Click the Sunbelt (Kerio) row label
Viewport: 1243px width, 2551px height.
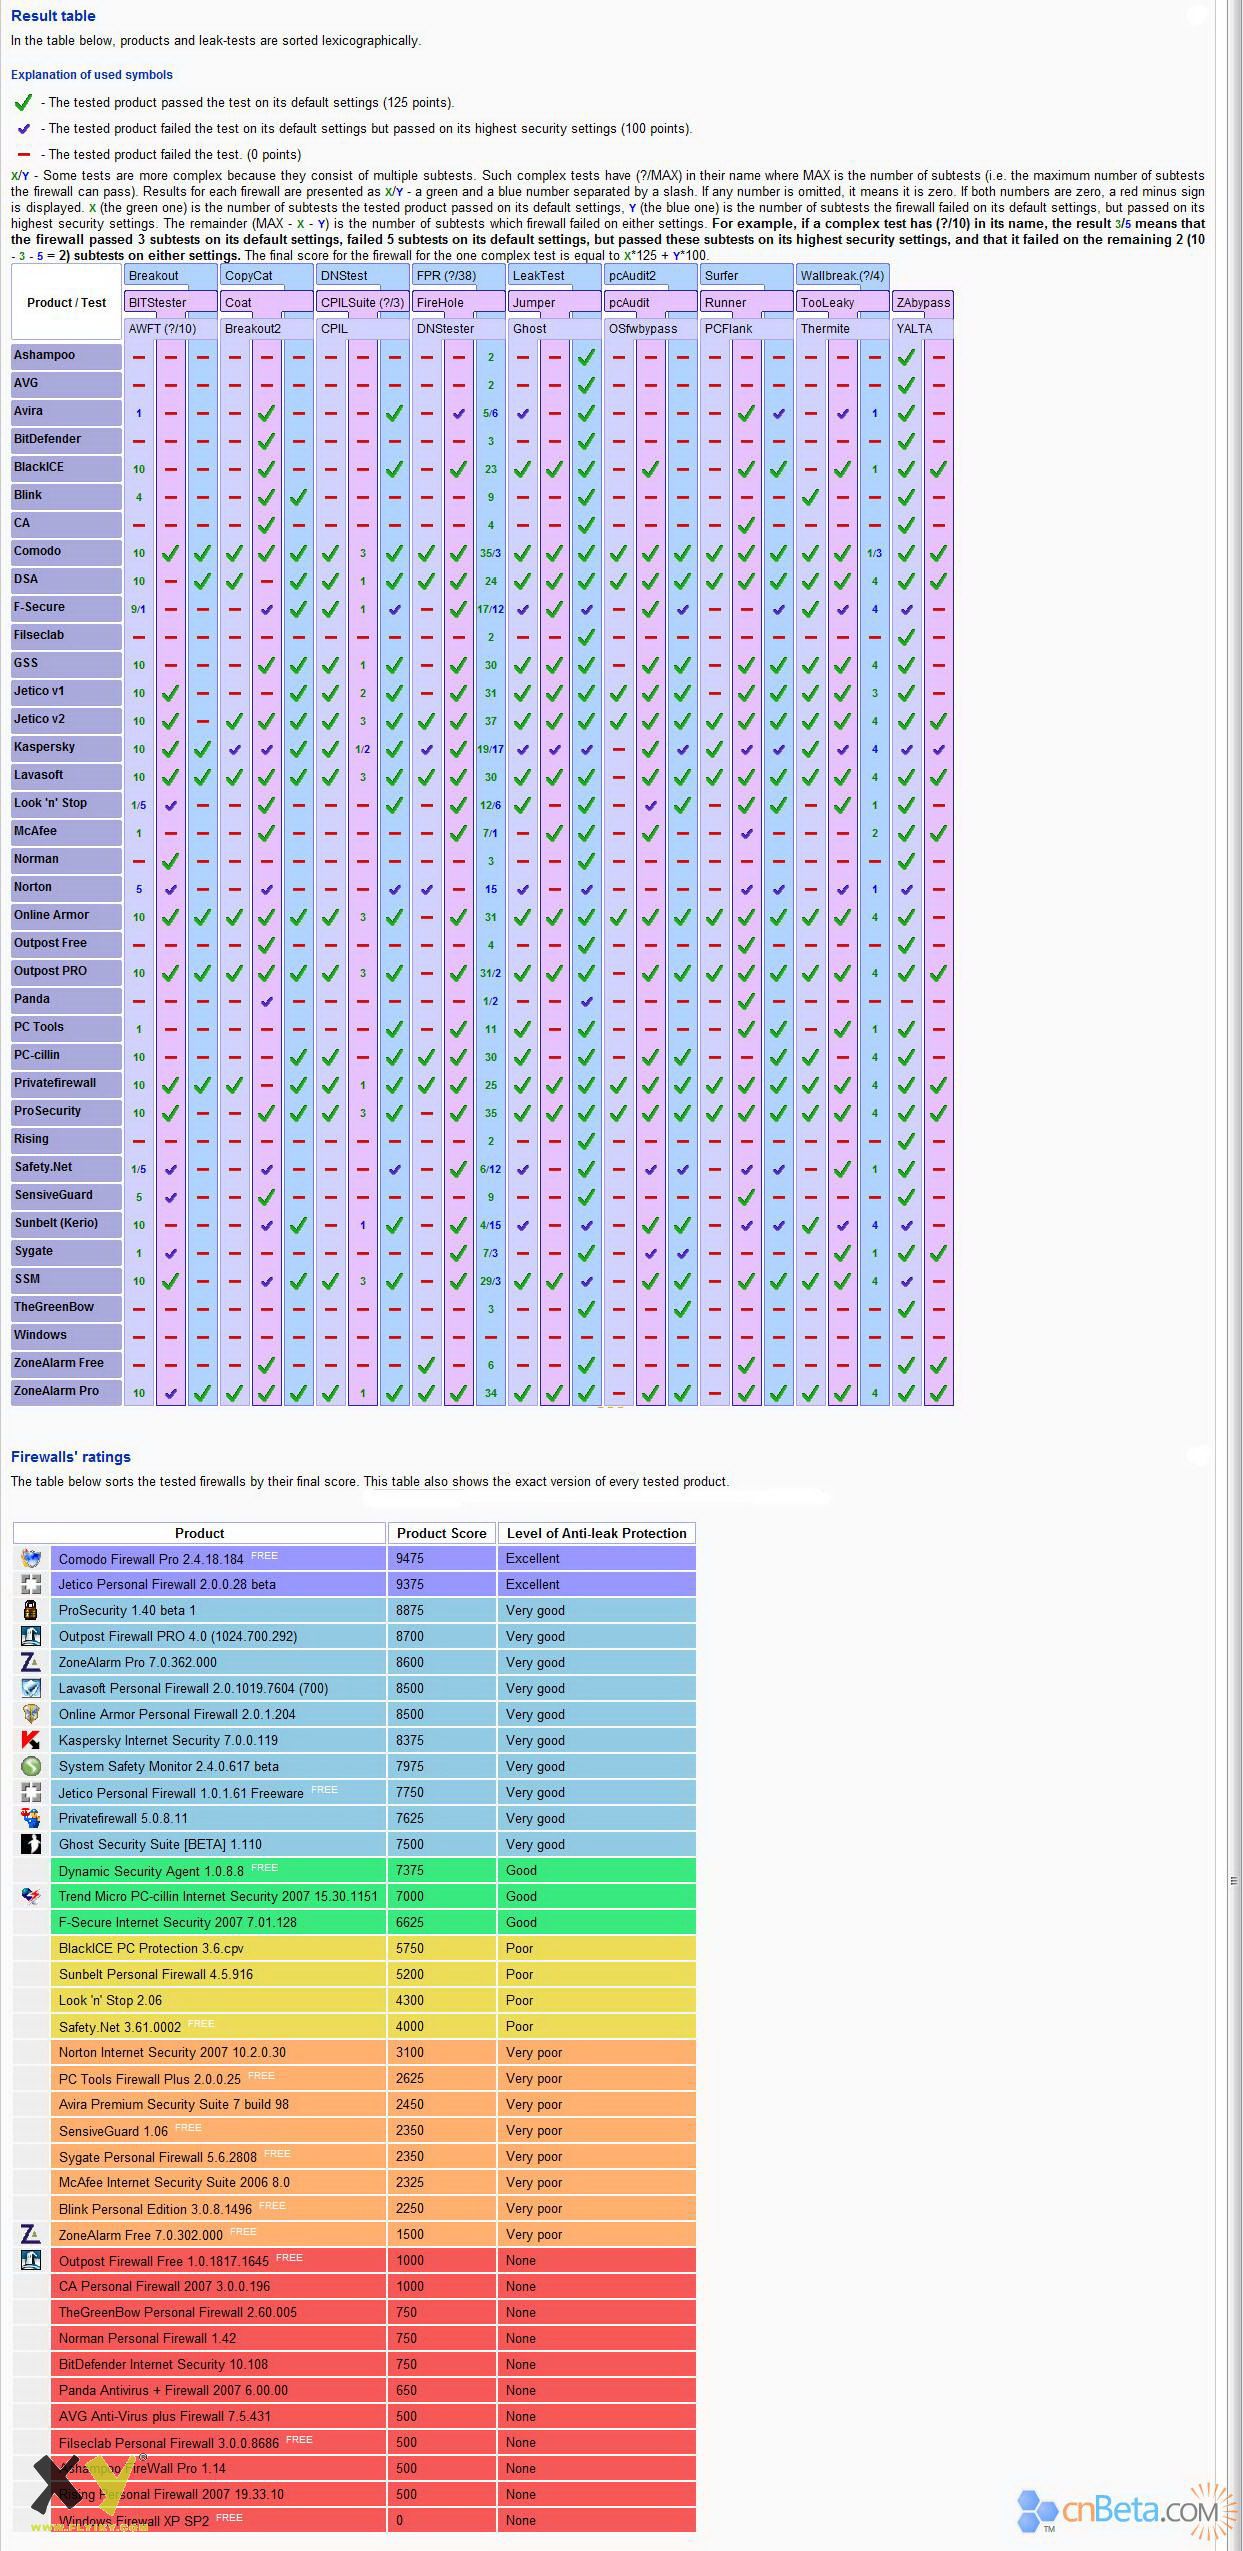click(66, 1223)
